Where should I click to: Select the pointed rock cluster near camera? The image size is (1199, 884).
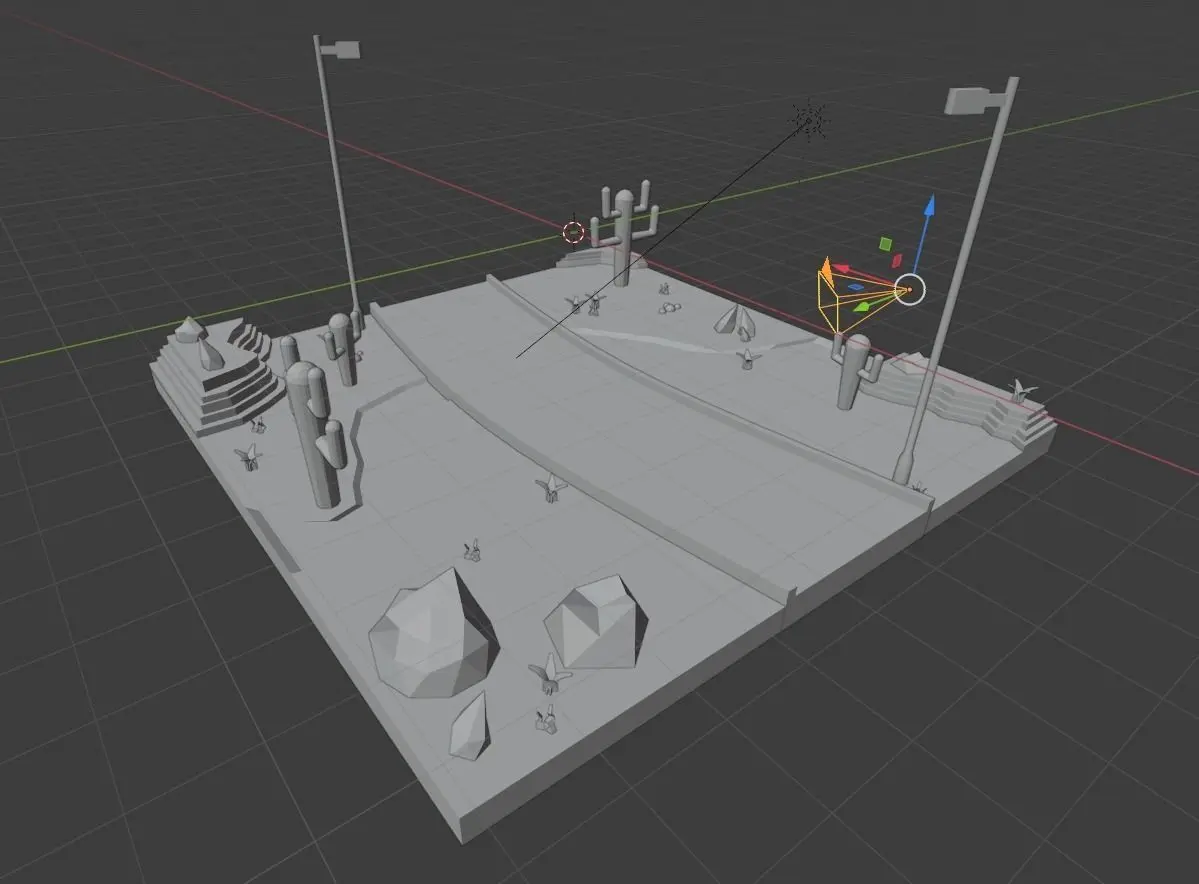735,320
